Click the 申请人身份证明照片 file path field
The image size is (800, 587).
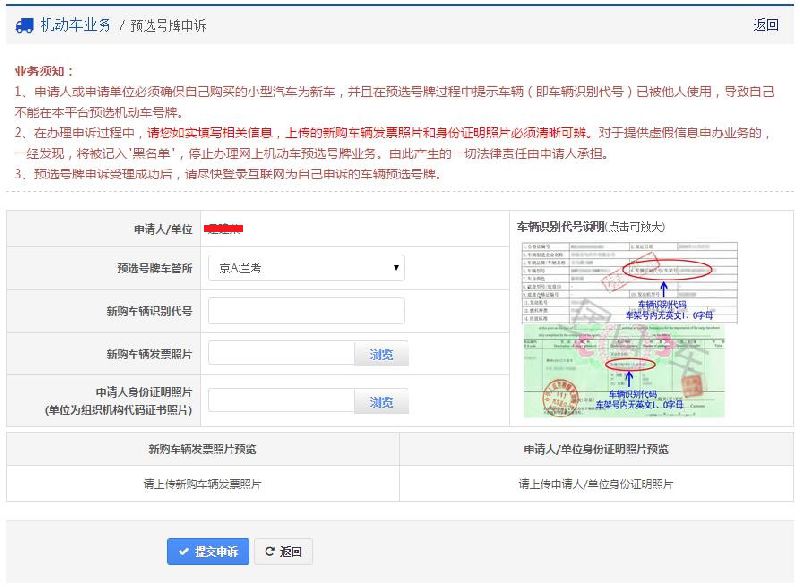[281, 402]
